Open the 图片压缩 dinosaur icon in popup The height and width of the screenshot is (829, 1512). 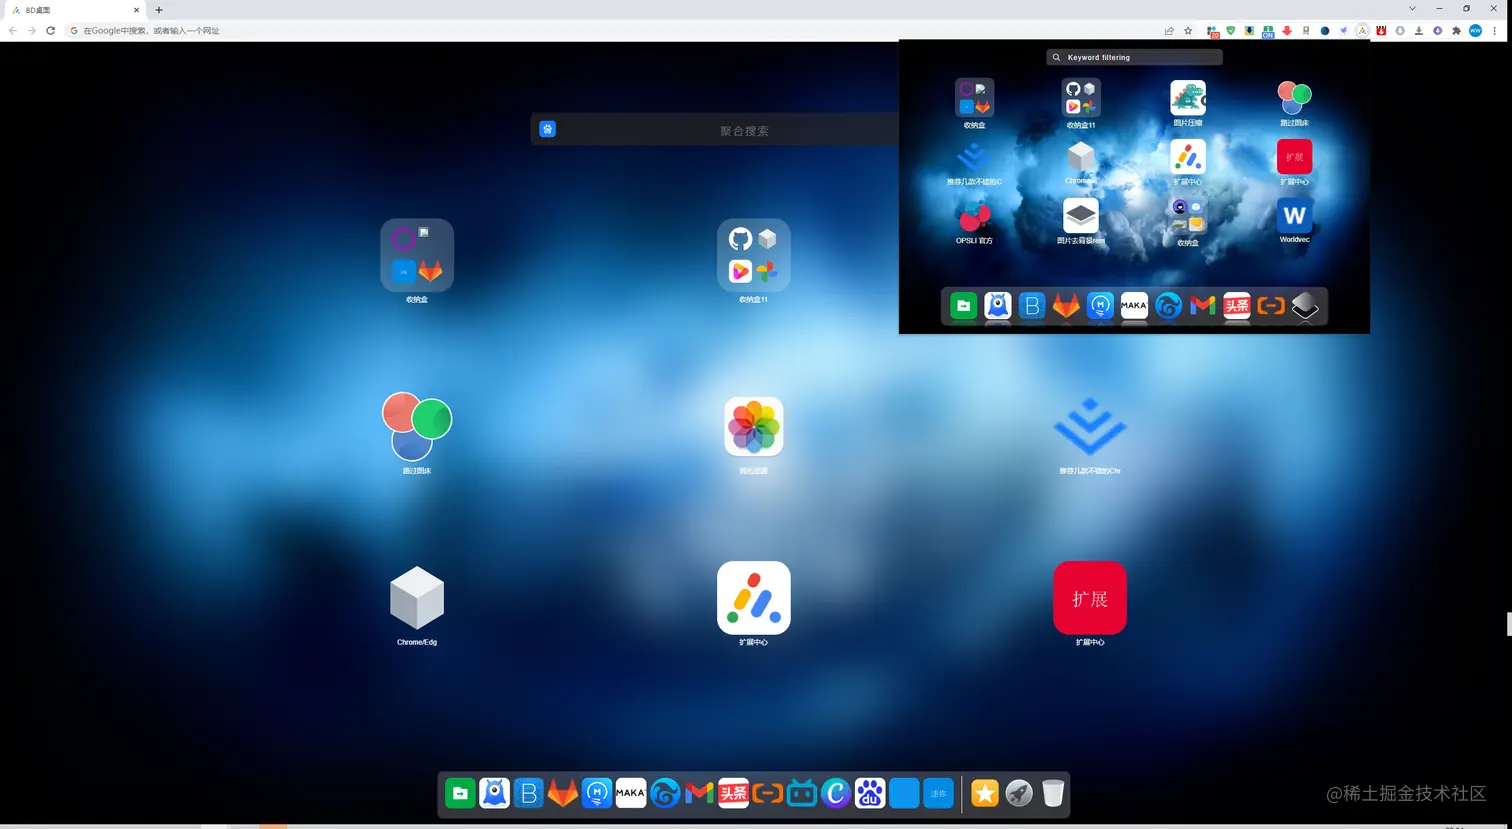click(1188, 98)
